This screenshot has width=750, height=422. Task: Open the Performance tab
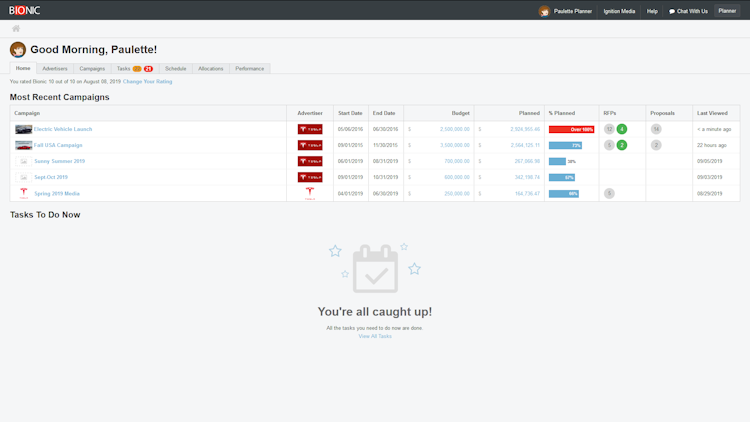point(250,69)
